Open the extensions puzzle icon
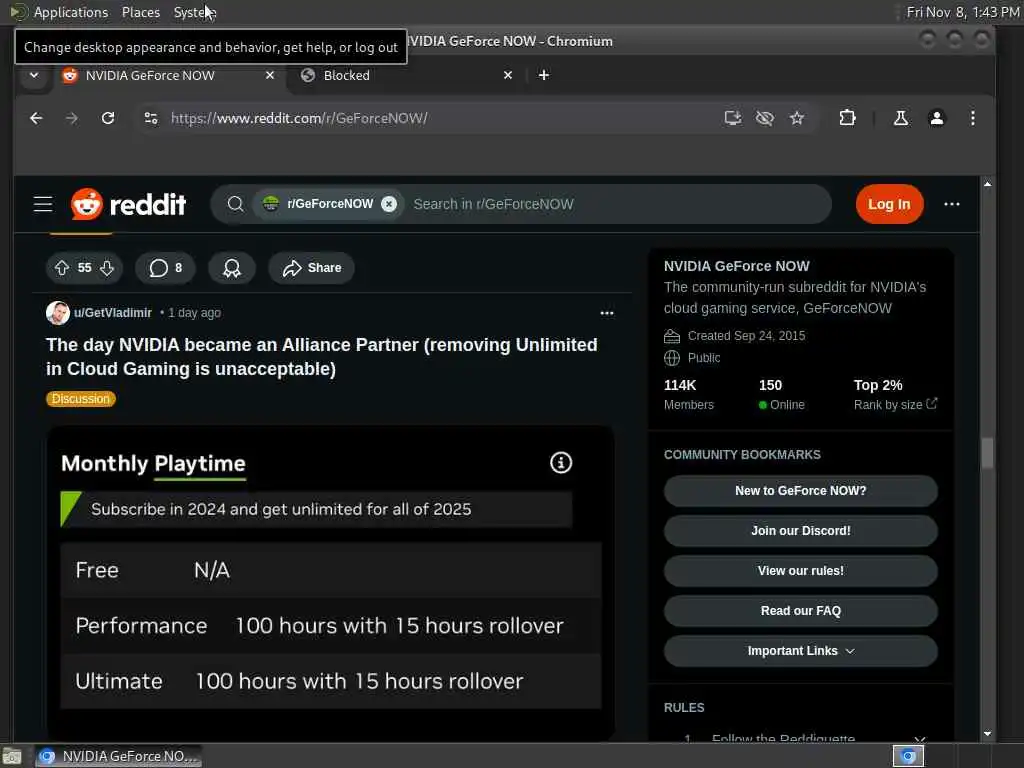 [x=847, y=118]
